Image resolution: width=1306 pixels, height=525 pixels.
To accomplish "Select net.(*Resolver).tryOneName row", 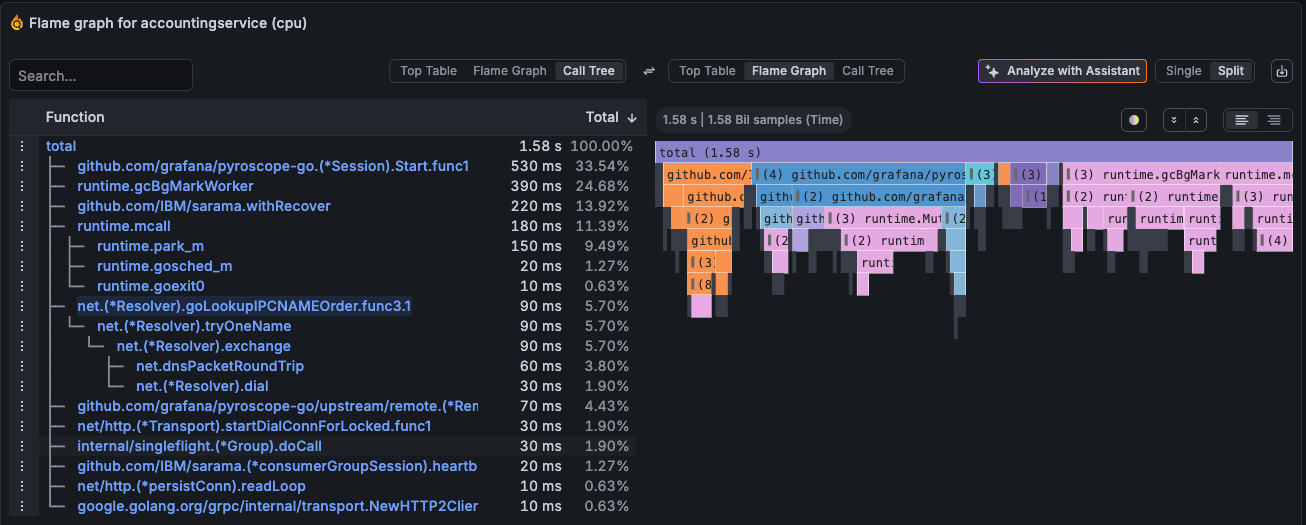I will 194,326.
